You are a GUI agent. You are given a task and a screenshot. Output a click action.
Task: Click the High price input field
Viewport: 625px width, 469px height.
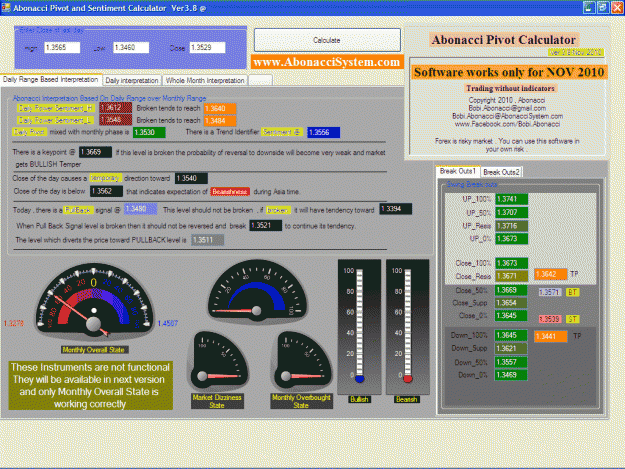[62, 47]
